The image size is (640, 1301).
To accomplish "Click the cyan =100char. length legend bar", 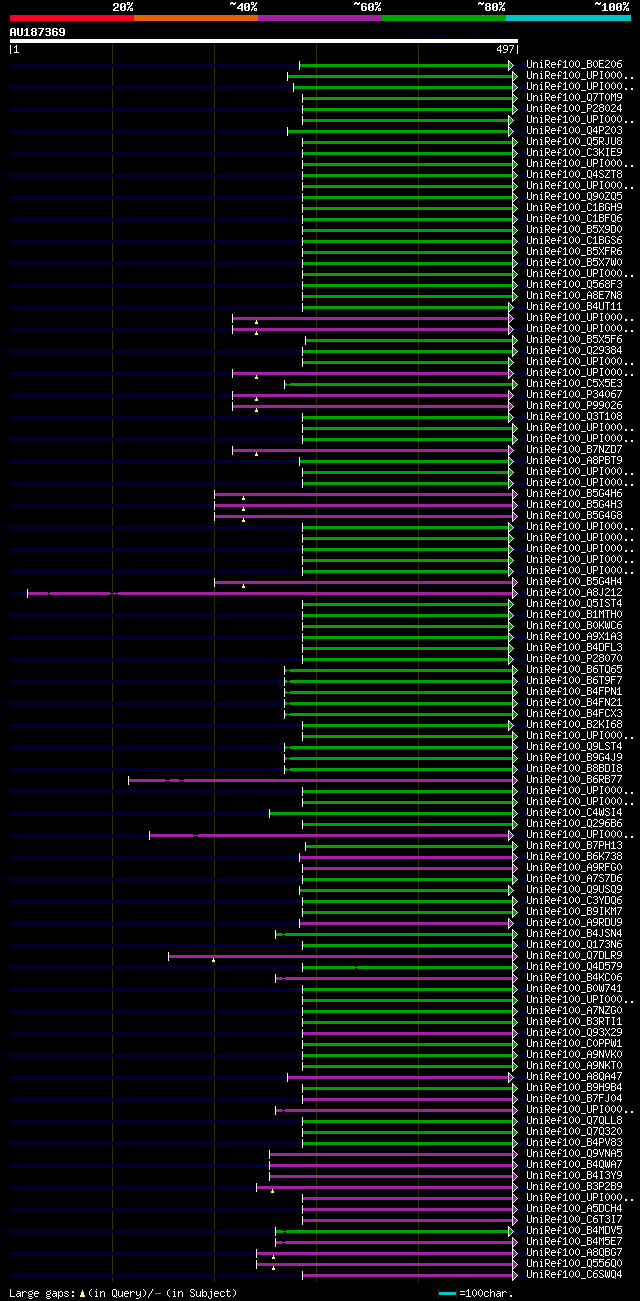I will 447,1294.
